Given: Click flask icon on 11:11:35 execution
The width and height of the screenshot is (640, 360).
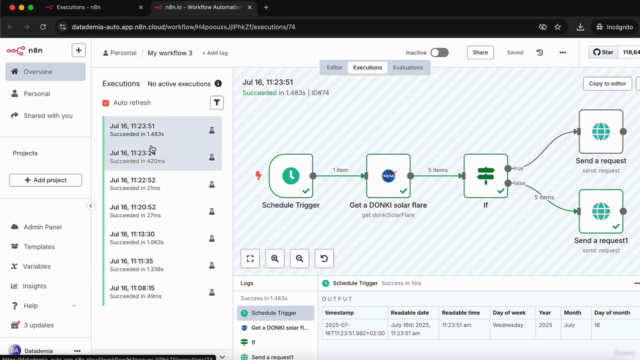Looking at the screenshot, I should pyautogui.click(x=212, y=265).
